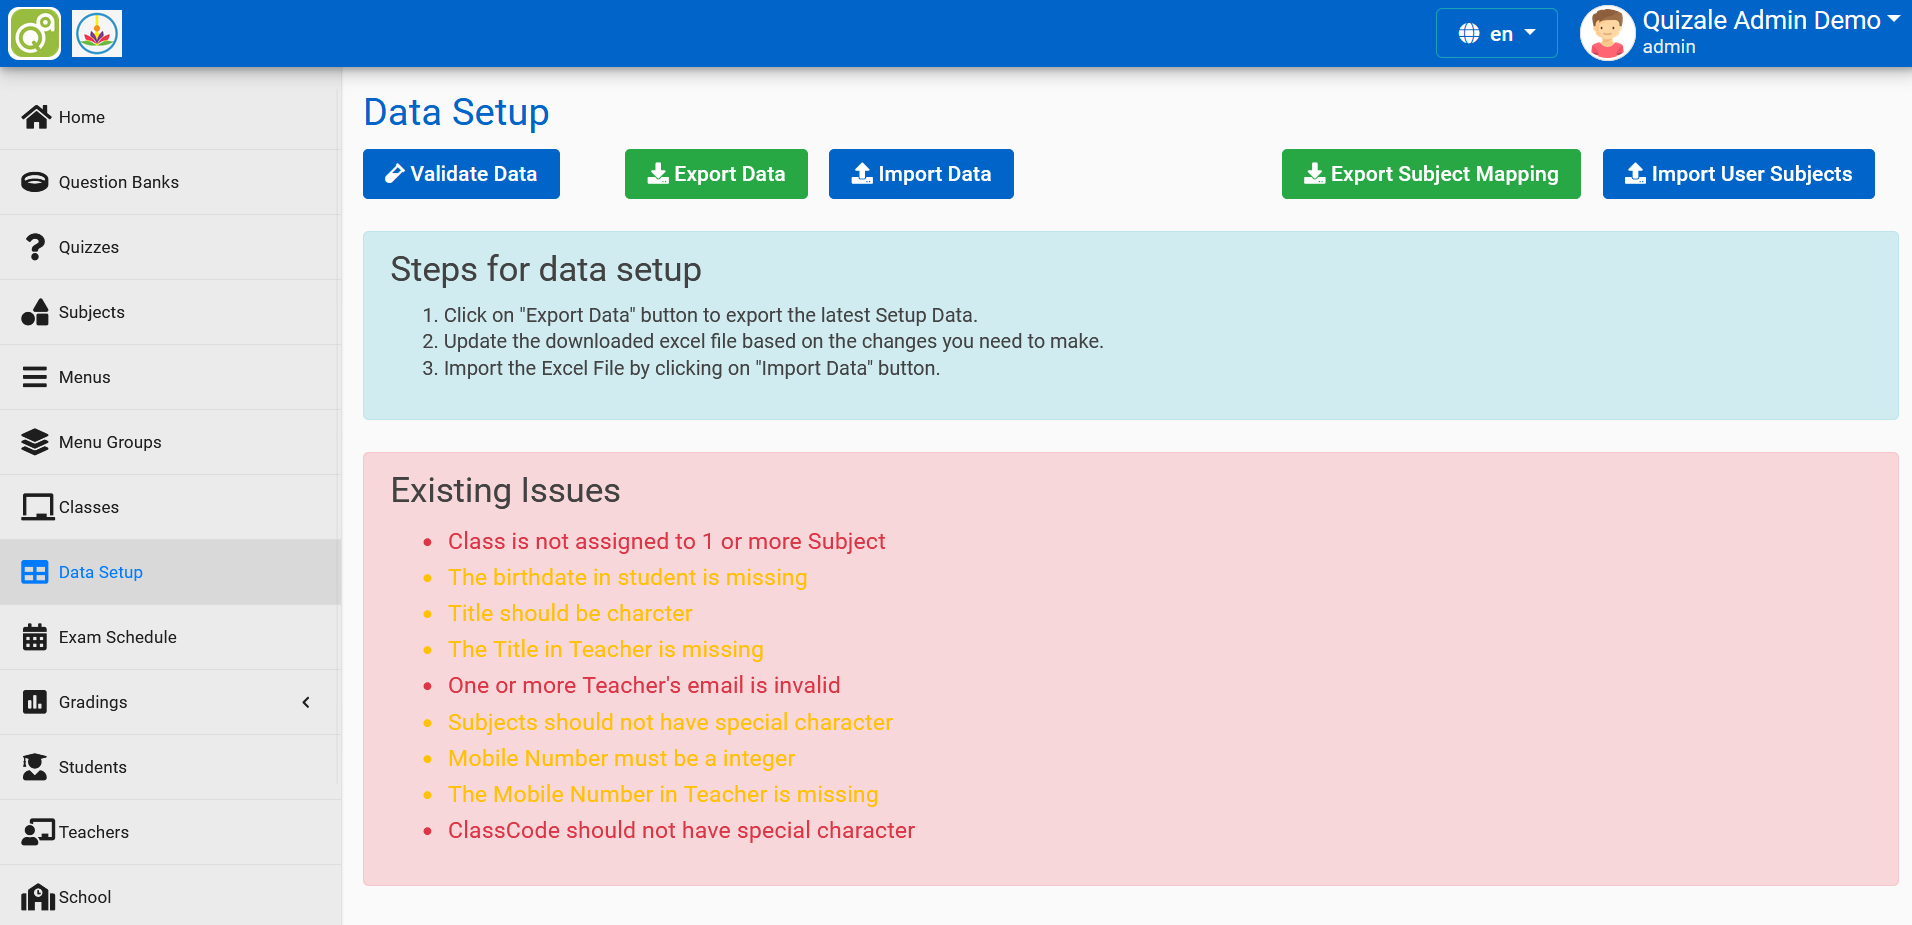Viewport: 1912px width, 925px height.
Task: Select the Menus list icon
Action: (x=35, y=376)
